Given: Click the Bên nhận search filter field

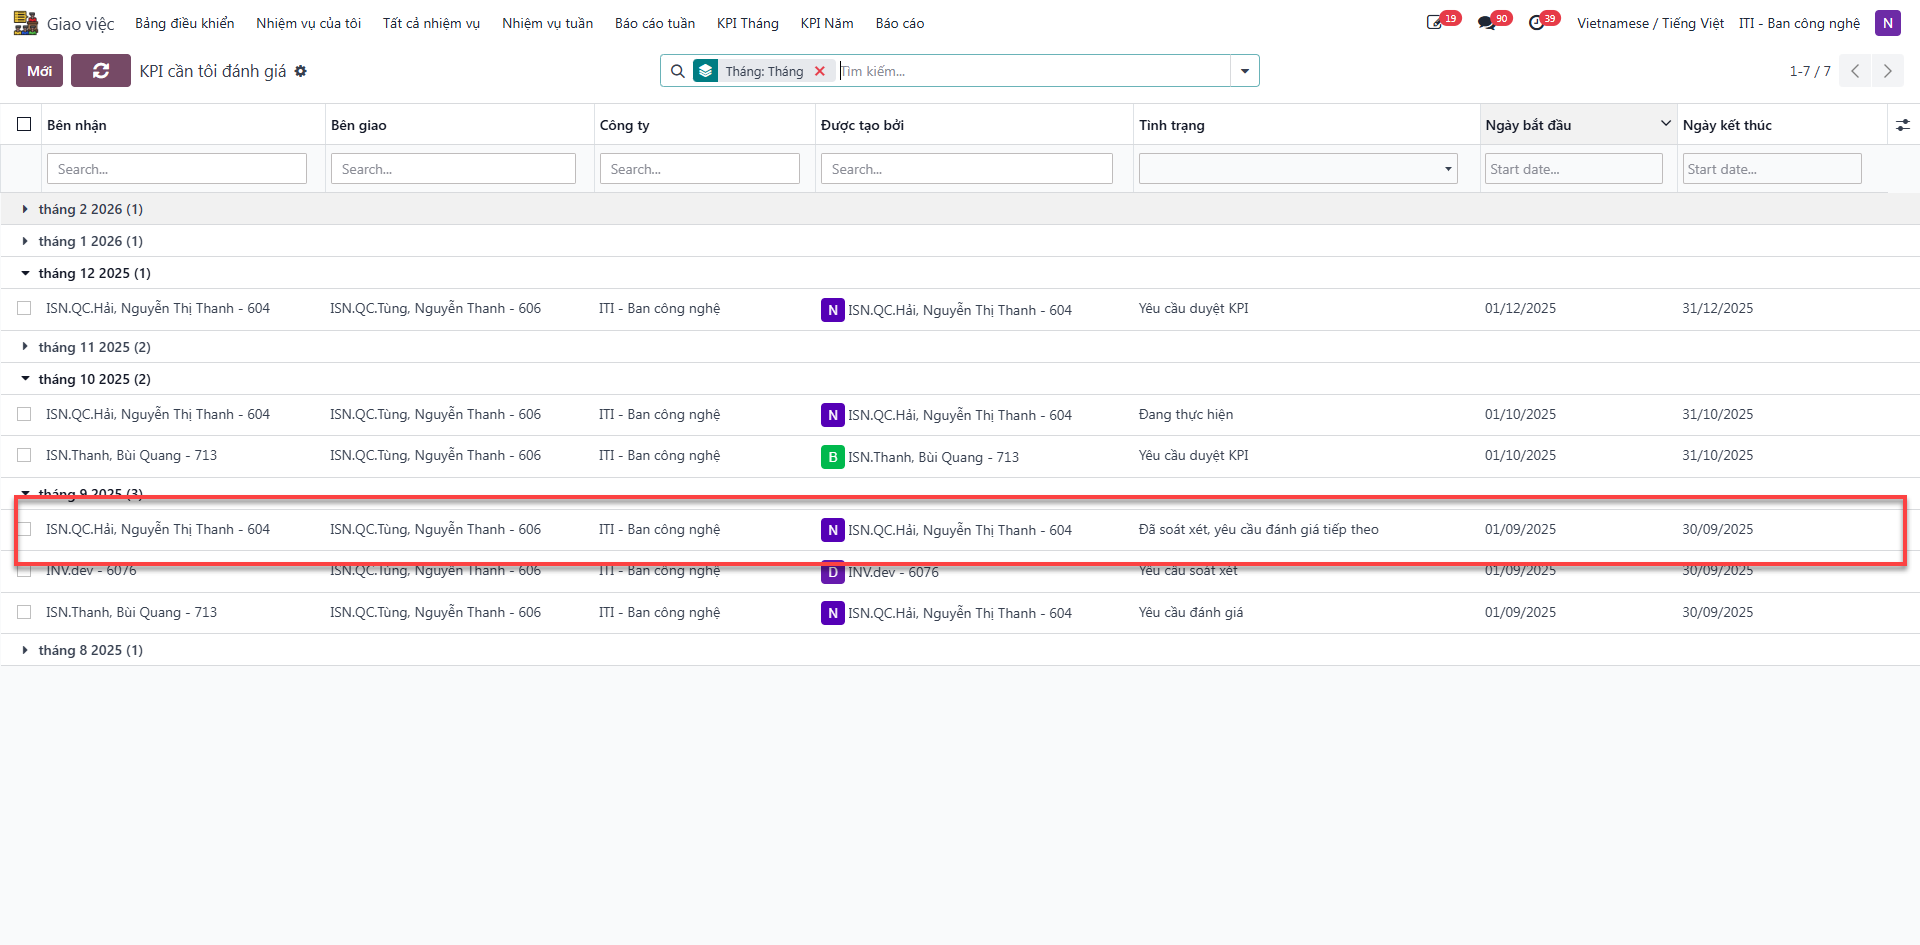Looking at the screenshot, I should point(177,168).
